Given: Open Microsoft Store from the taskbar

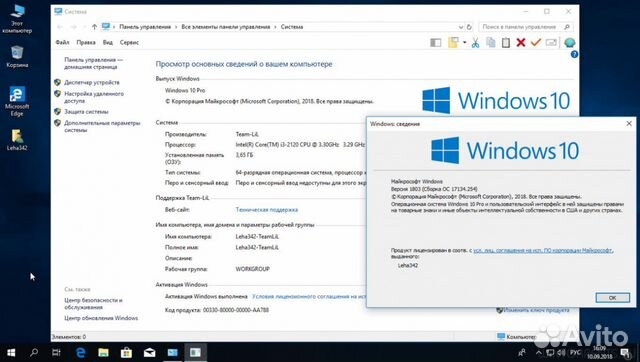Looking at the screenshot, I should point(126,353).
